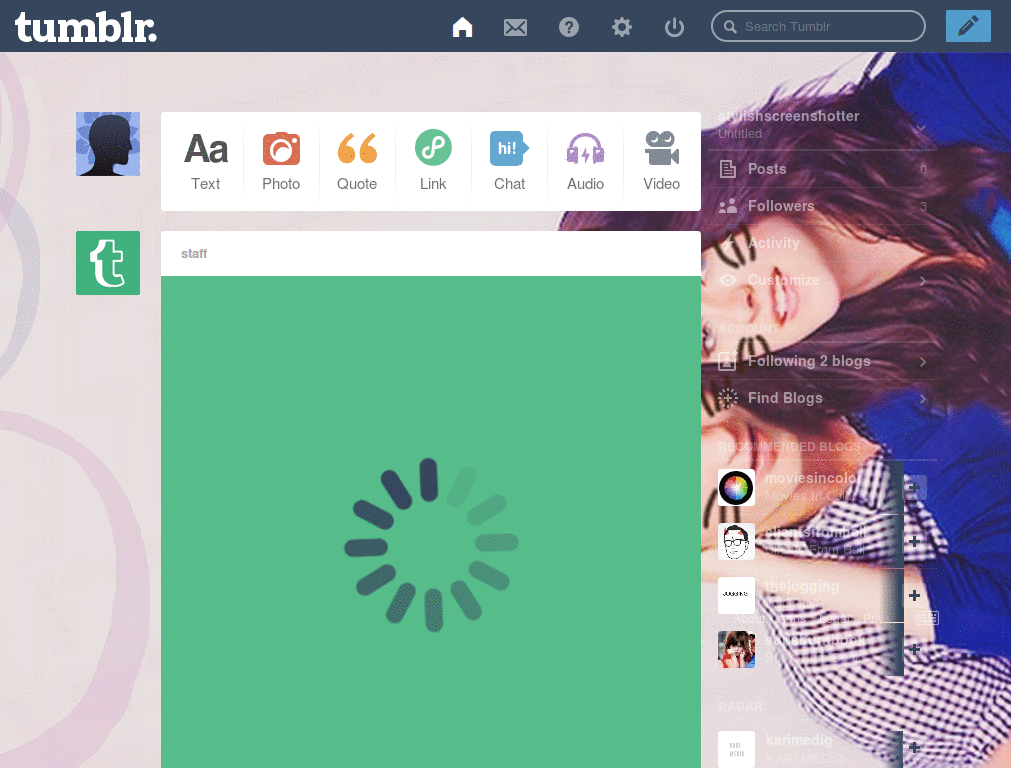Click the tumblr logo
Viewport: 1024px width, 768px height.
86,27
